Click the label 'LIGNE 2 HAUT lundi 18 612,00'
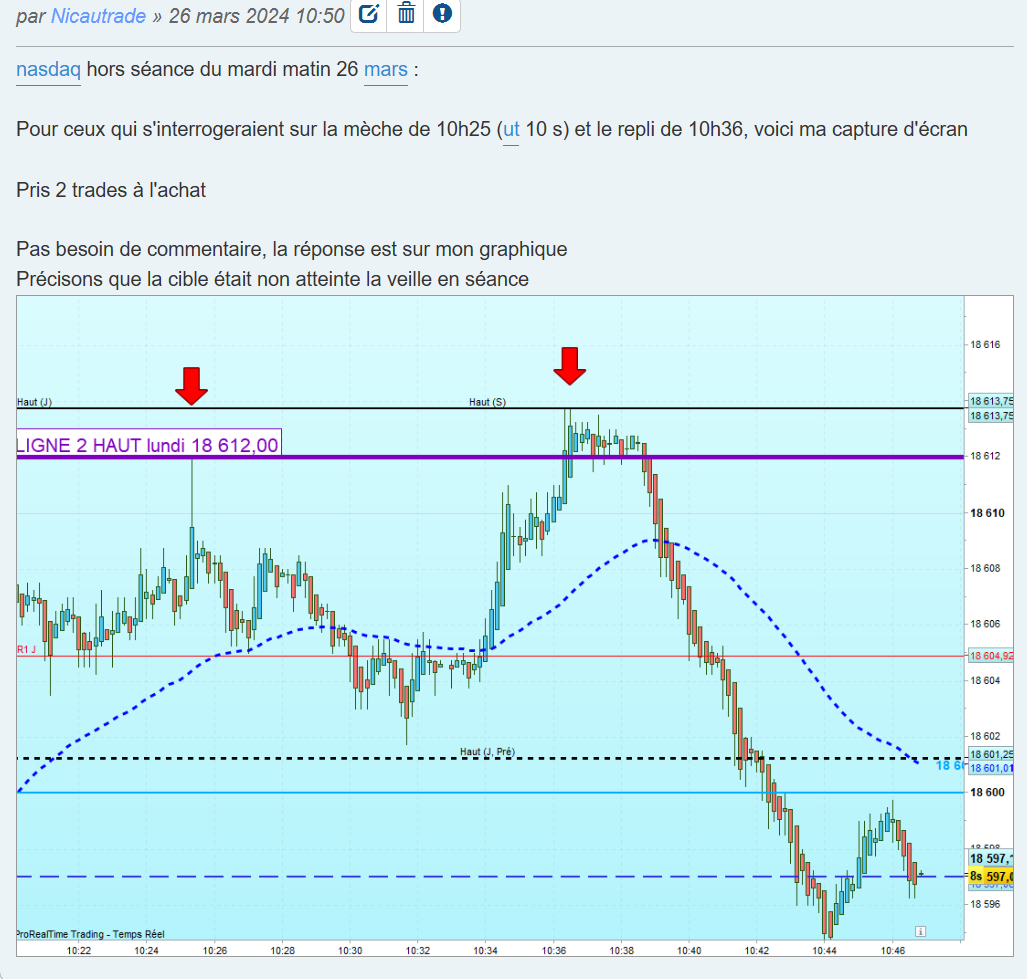Screen dimensions: 1027x979 point(149,445)
